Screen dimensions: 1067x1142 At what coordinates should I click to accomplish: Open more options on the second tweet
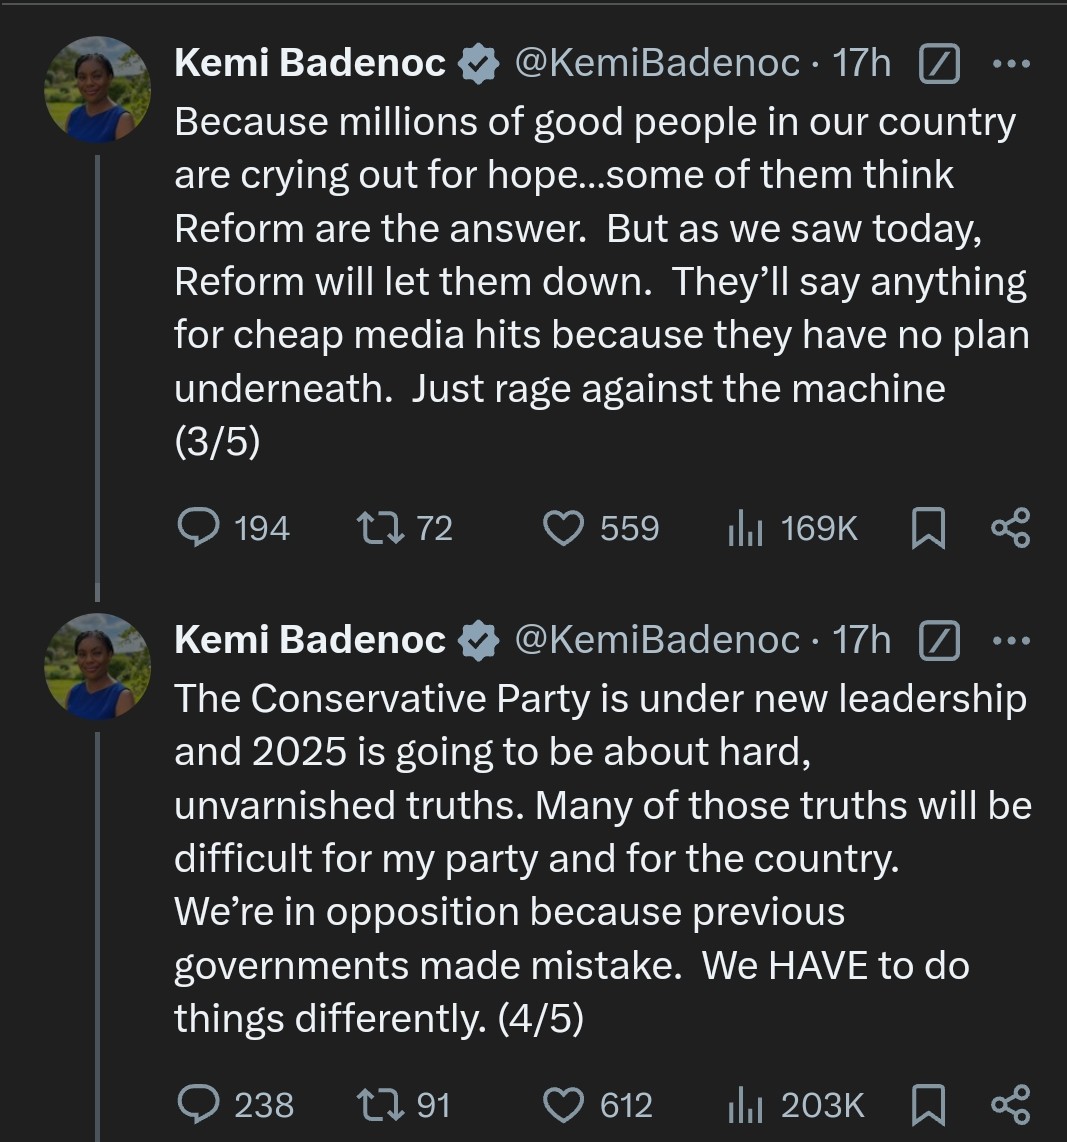click(x=1010, y=641)
